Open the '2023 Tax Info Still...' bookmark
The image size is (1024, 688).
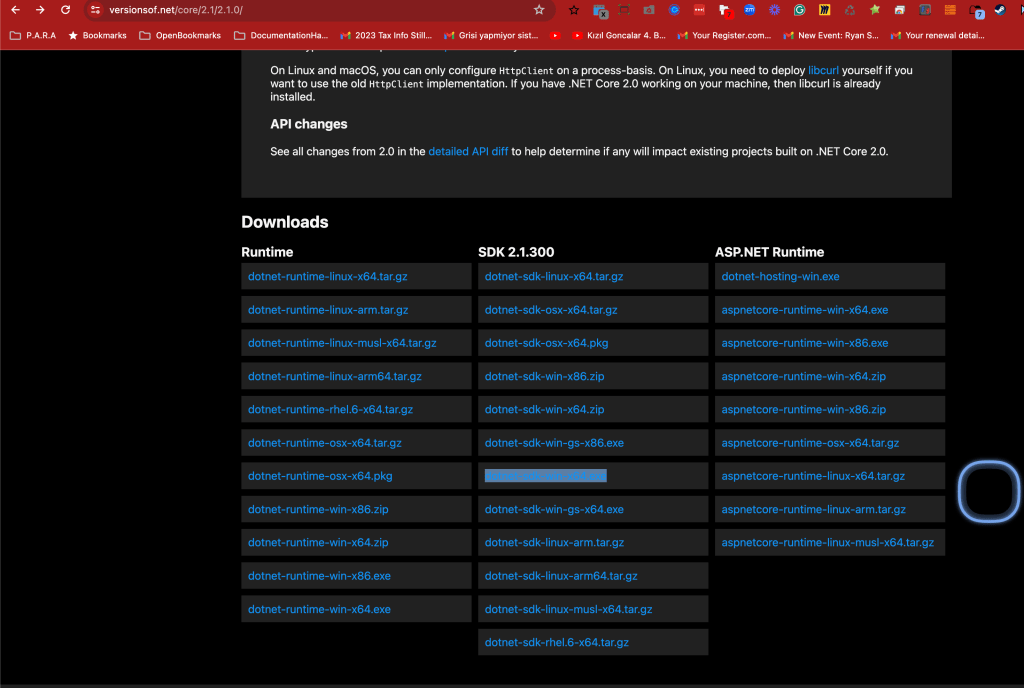(x=387, y=35)
